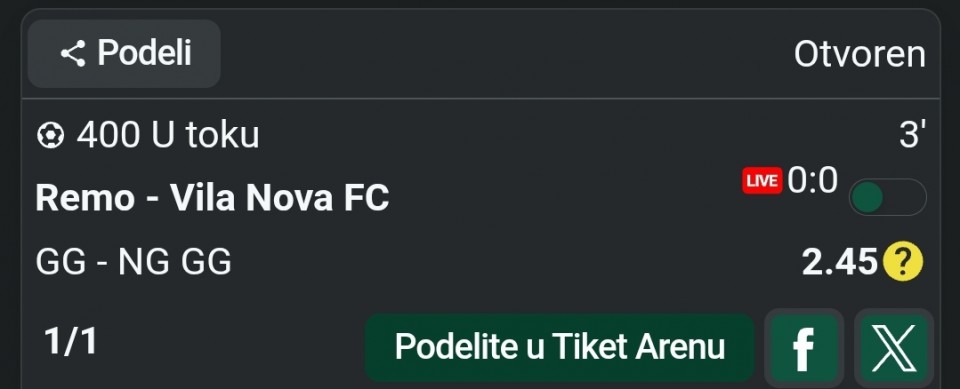Click the soccer ball icon

pos(50,135)
